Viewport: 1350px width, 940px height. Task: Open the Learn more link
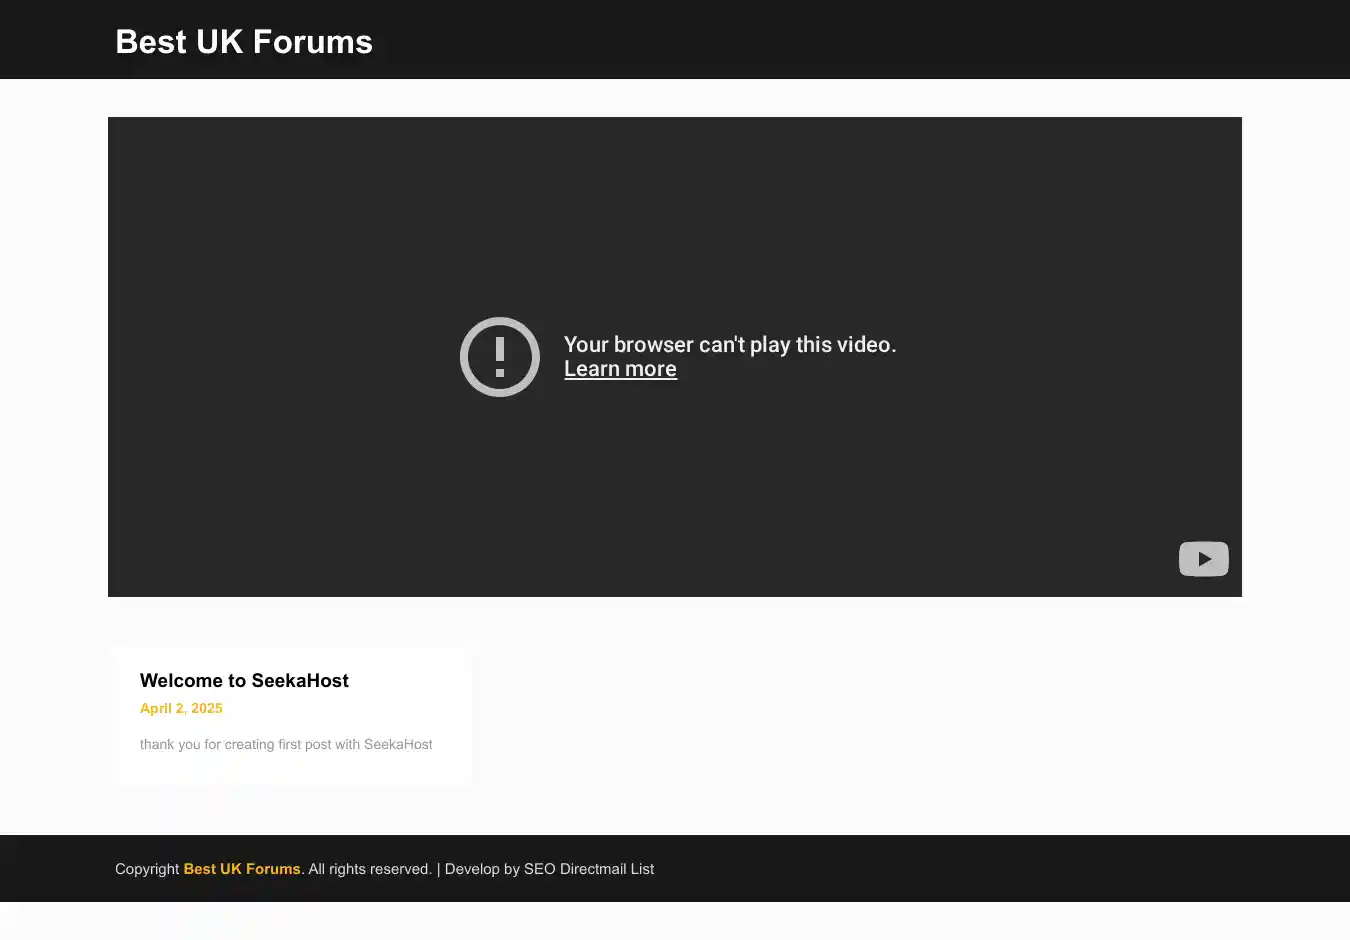(x=620, y=369)
